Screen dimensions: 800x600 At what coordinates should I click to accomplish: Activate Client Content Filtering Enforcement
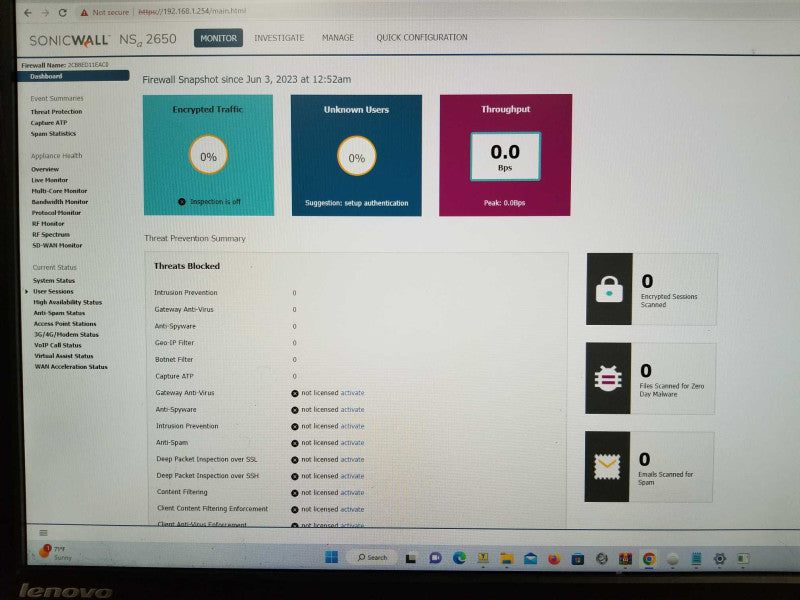click(353, 509)
